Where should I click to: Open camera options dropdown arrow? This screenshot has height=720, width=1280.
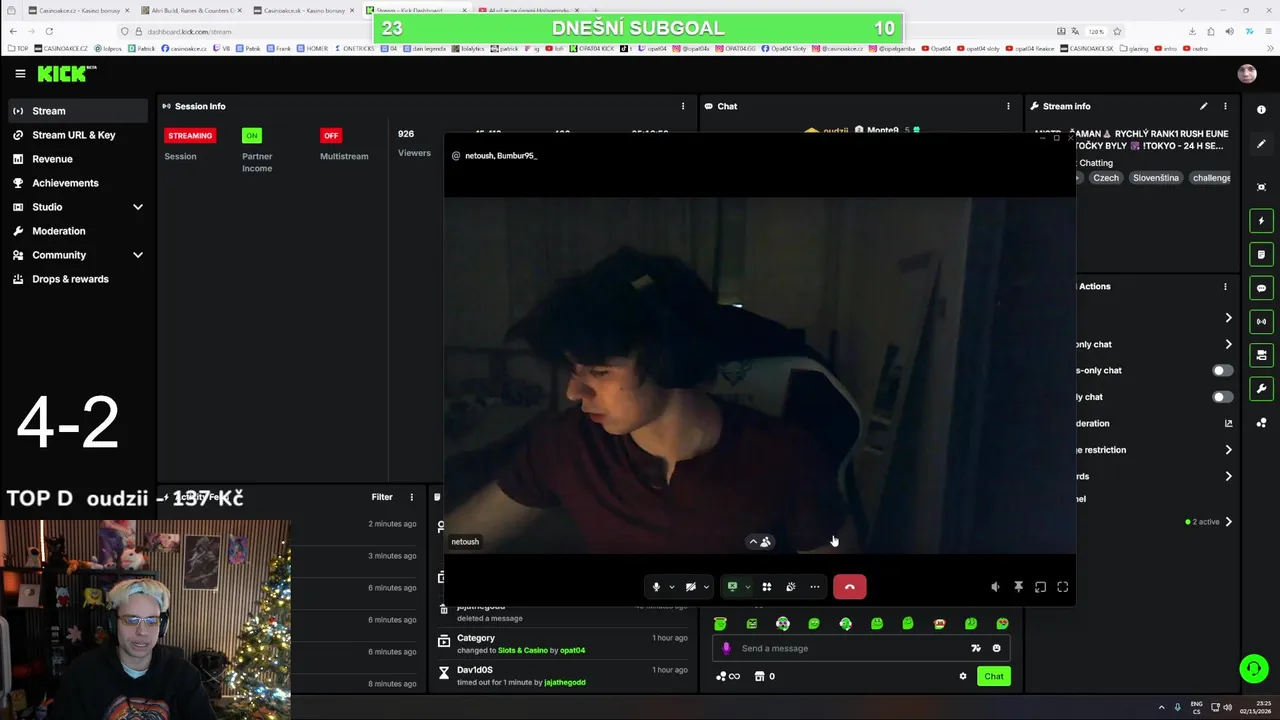(706, 587)
